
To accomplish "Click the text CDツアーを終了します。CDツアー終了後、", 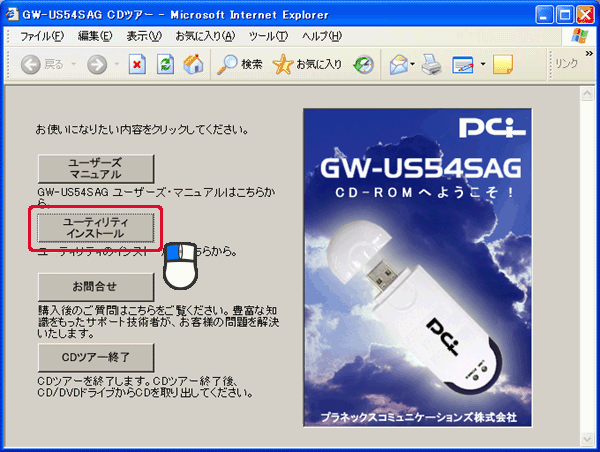I will pyautogui.click(x=138, y=381).
